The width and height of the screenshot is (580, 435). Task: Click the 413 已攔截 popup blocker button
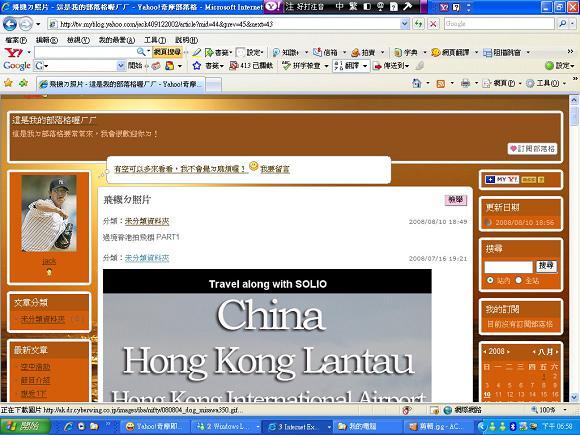tap(251, 66)
